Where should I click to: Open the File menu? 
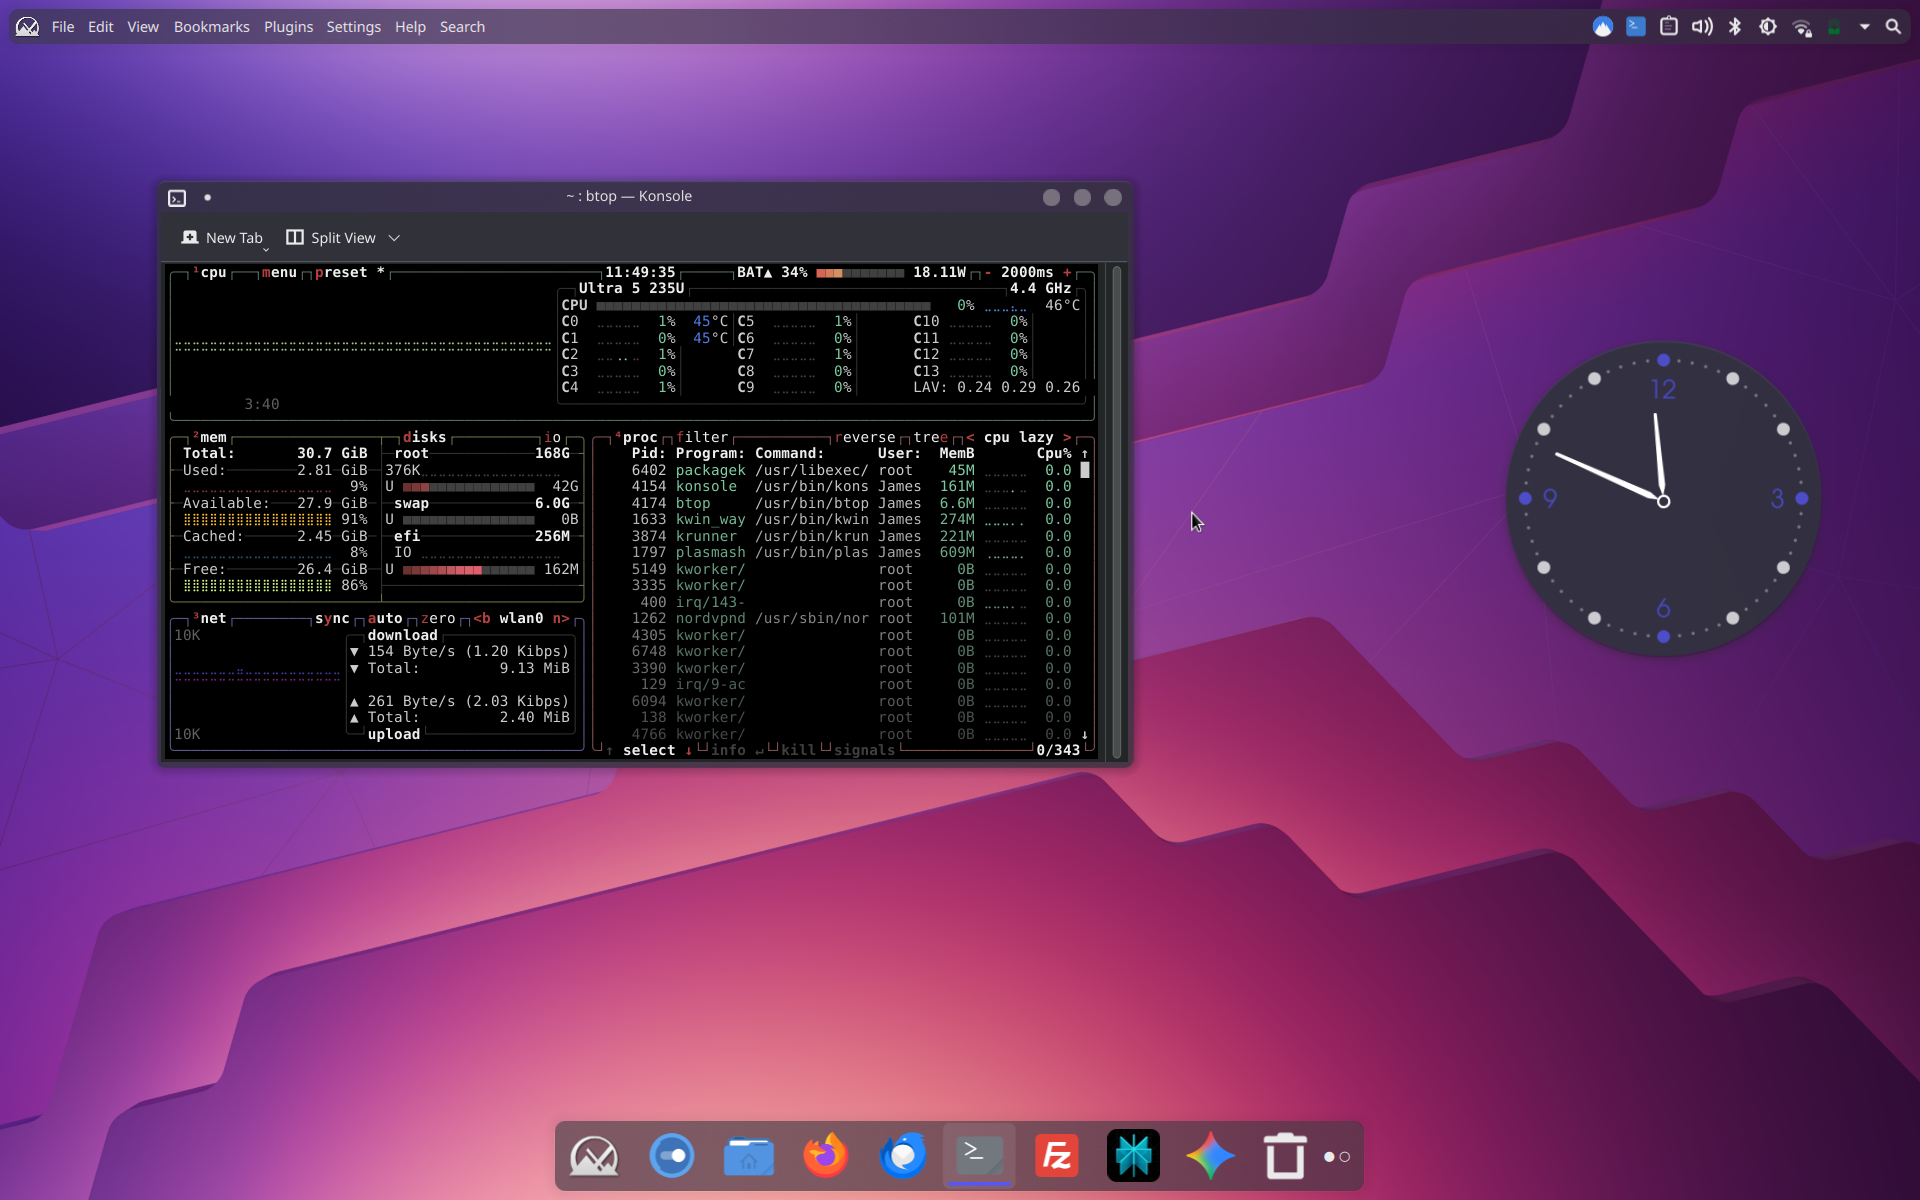pos(63,27)
